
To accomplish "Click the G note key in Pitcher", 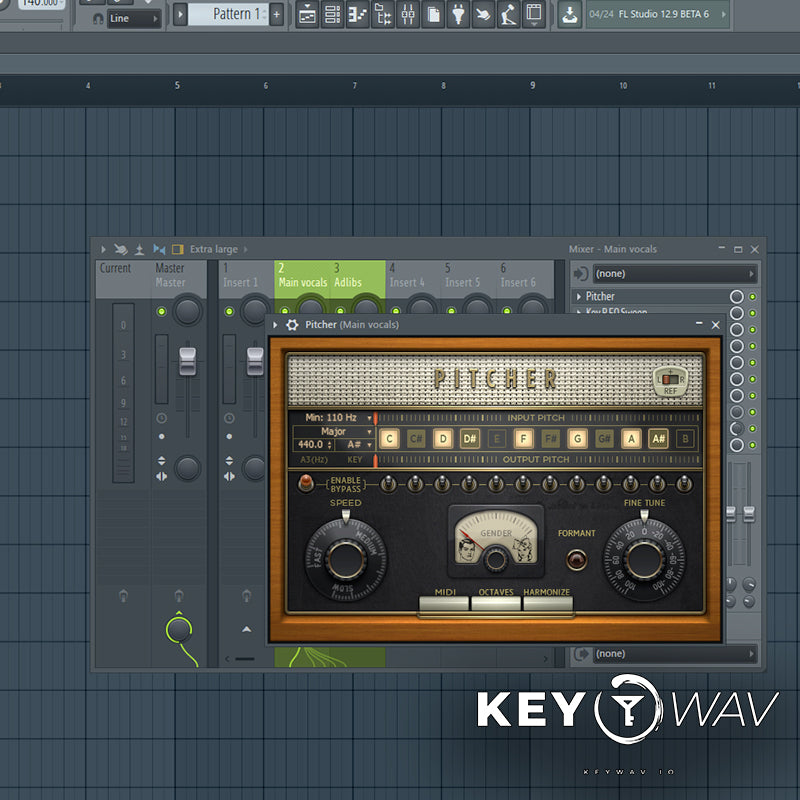I will point(578,439).
